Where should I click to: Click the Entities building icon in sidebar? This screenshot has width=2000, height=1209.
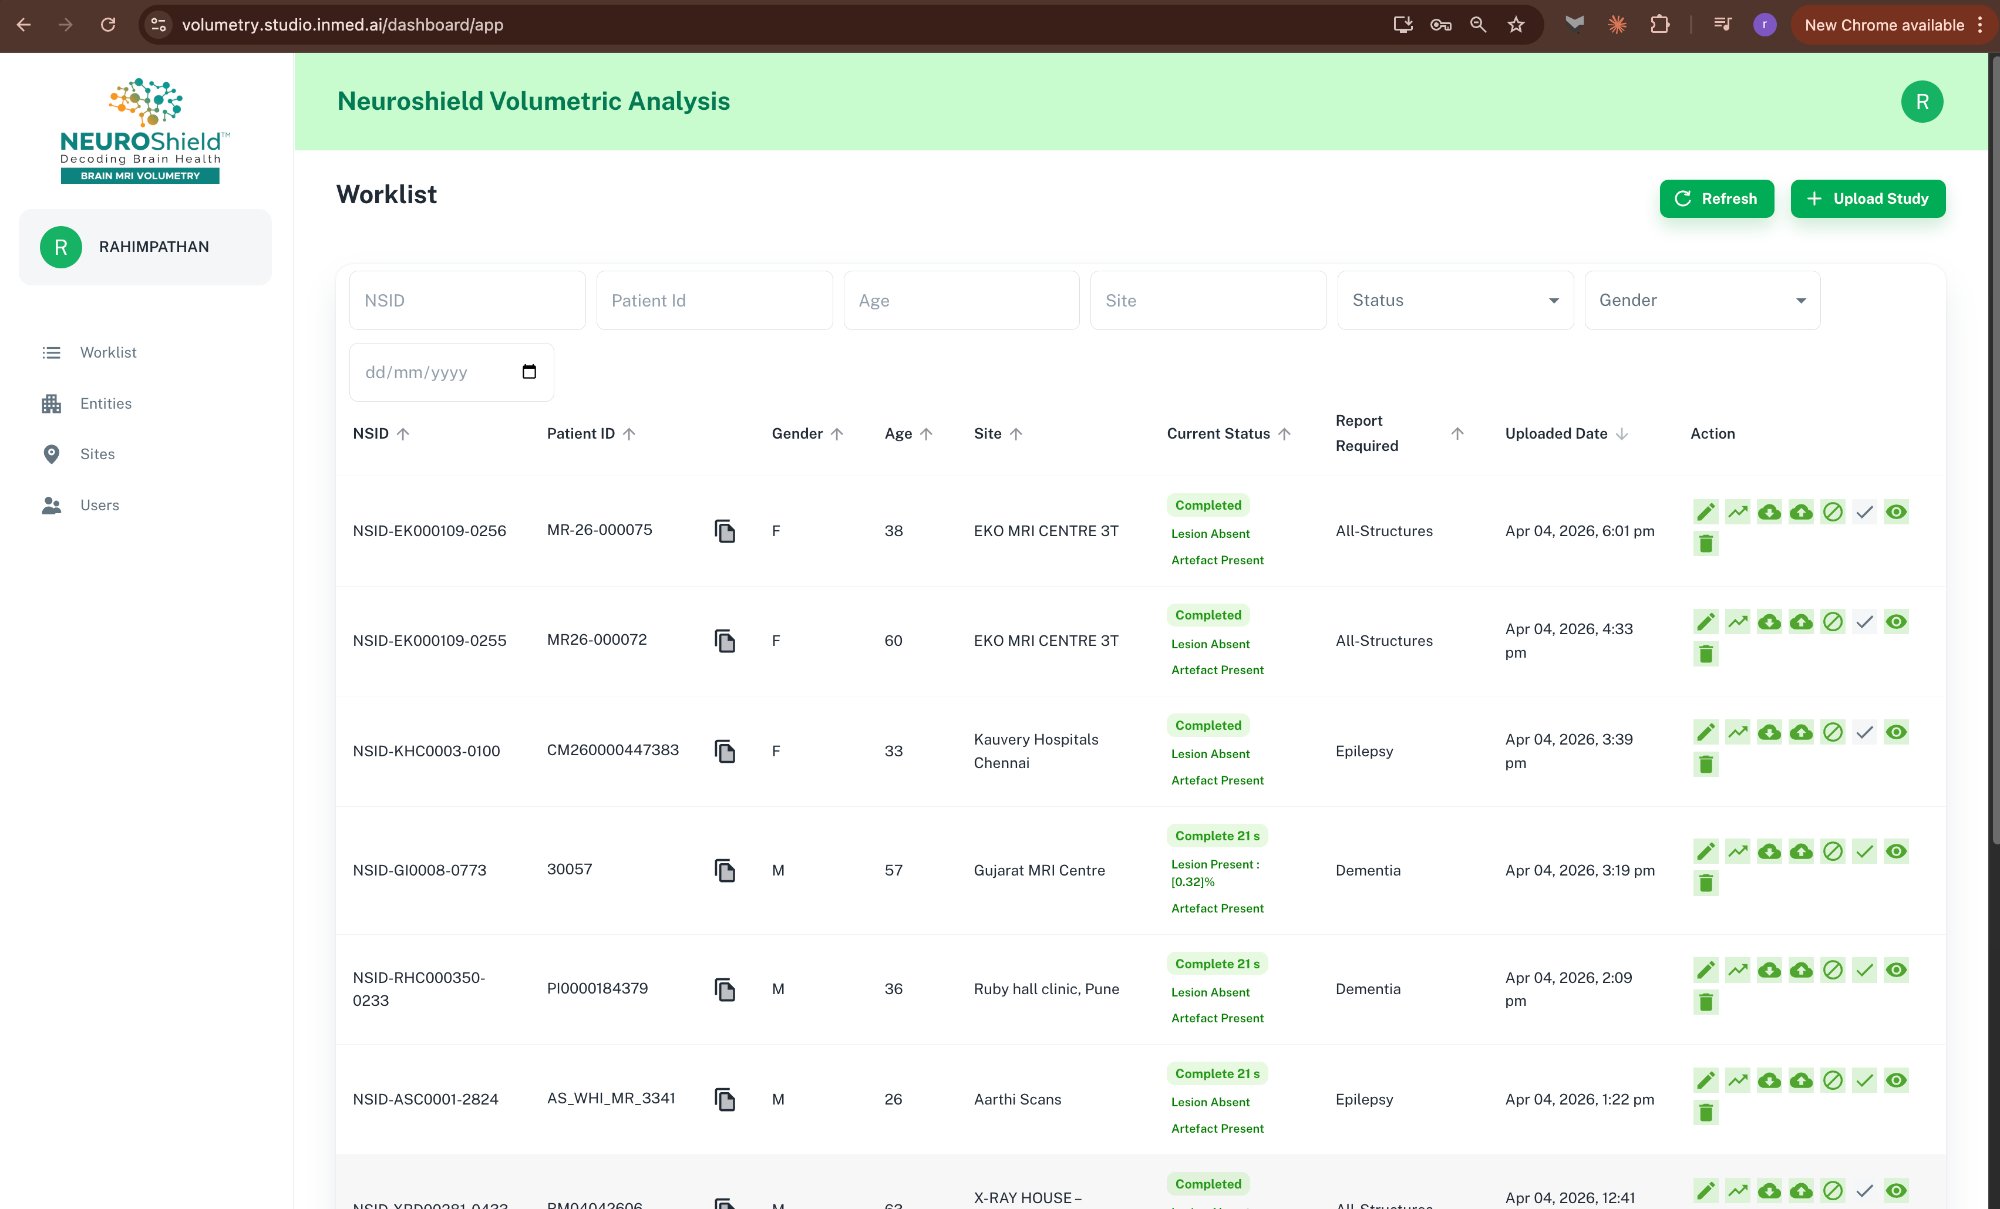51,403
